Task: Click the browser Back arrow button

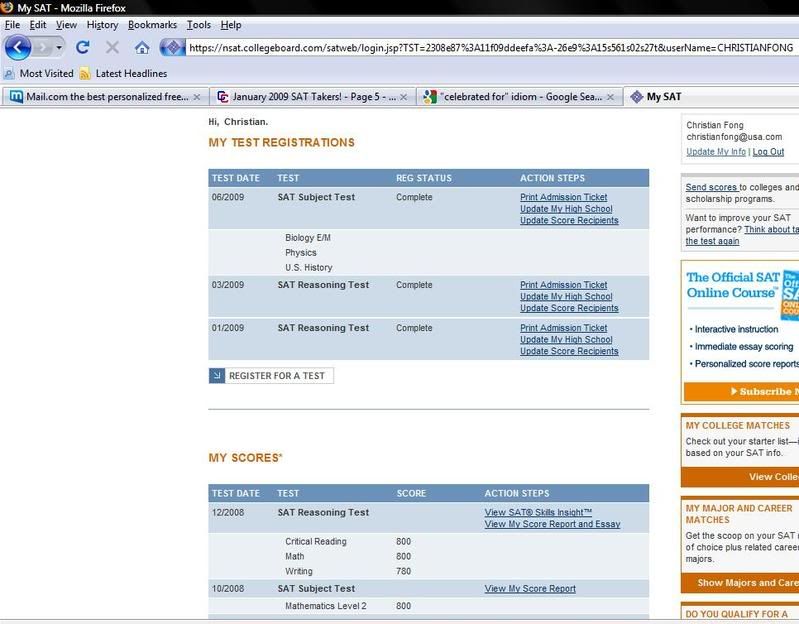Action: coord(18,47)
